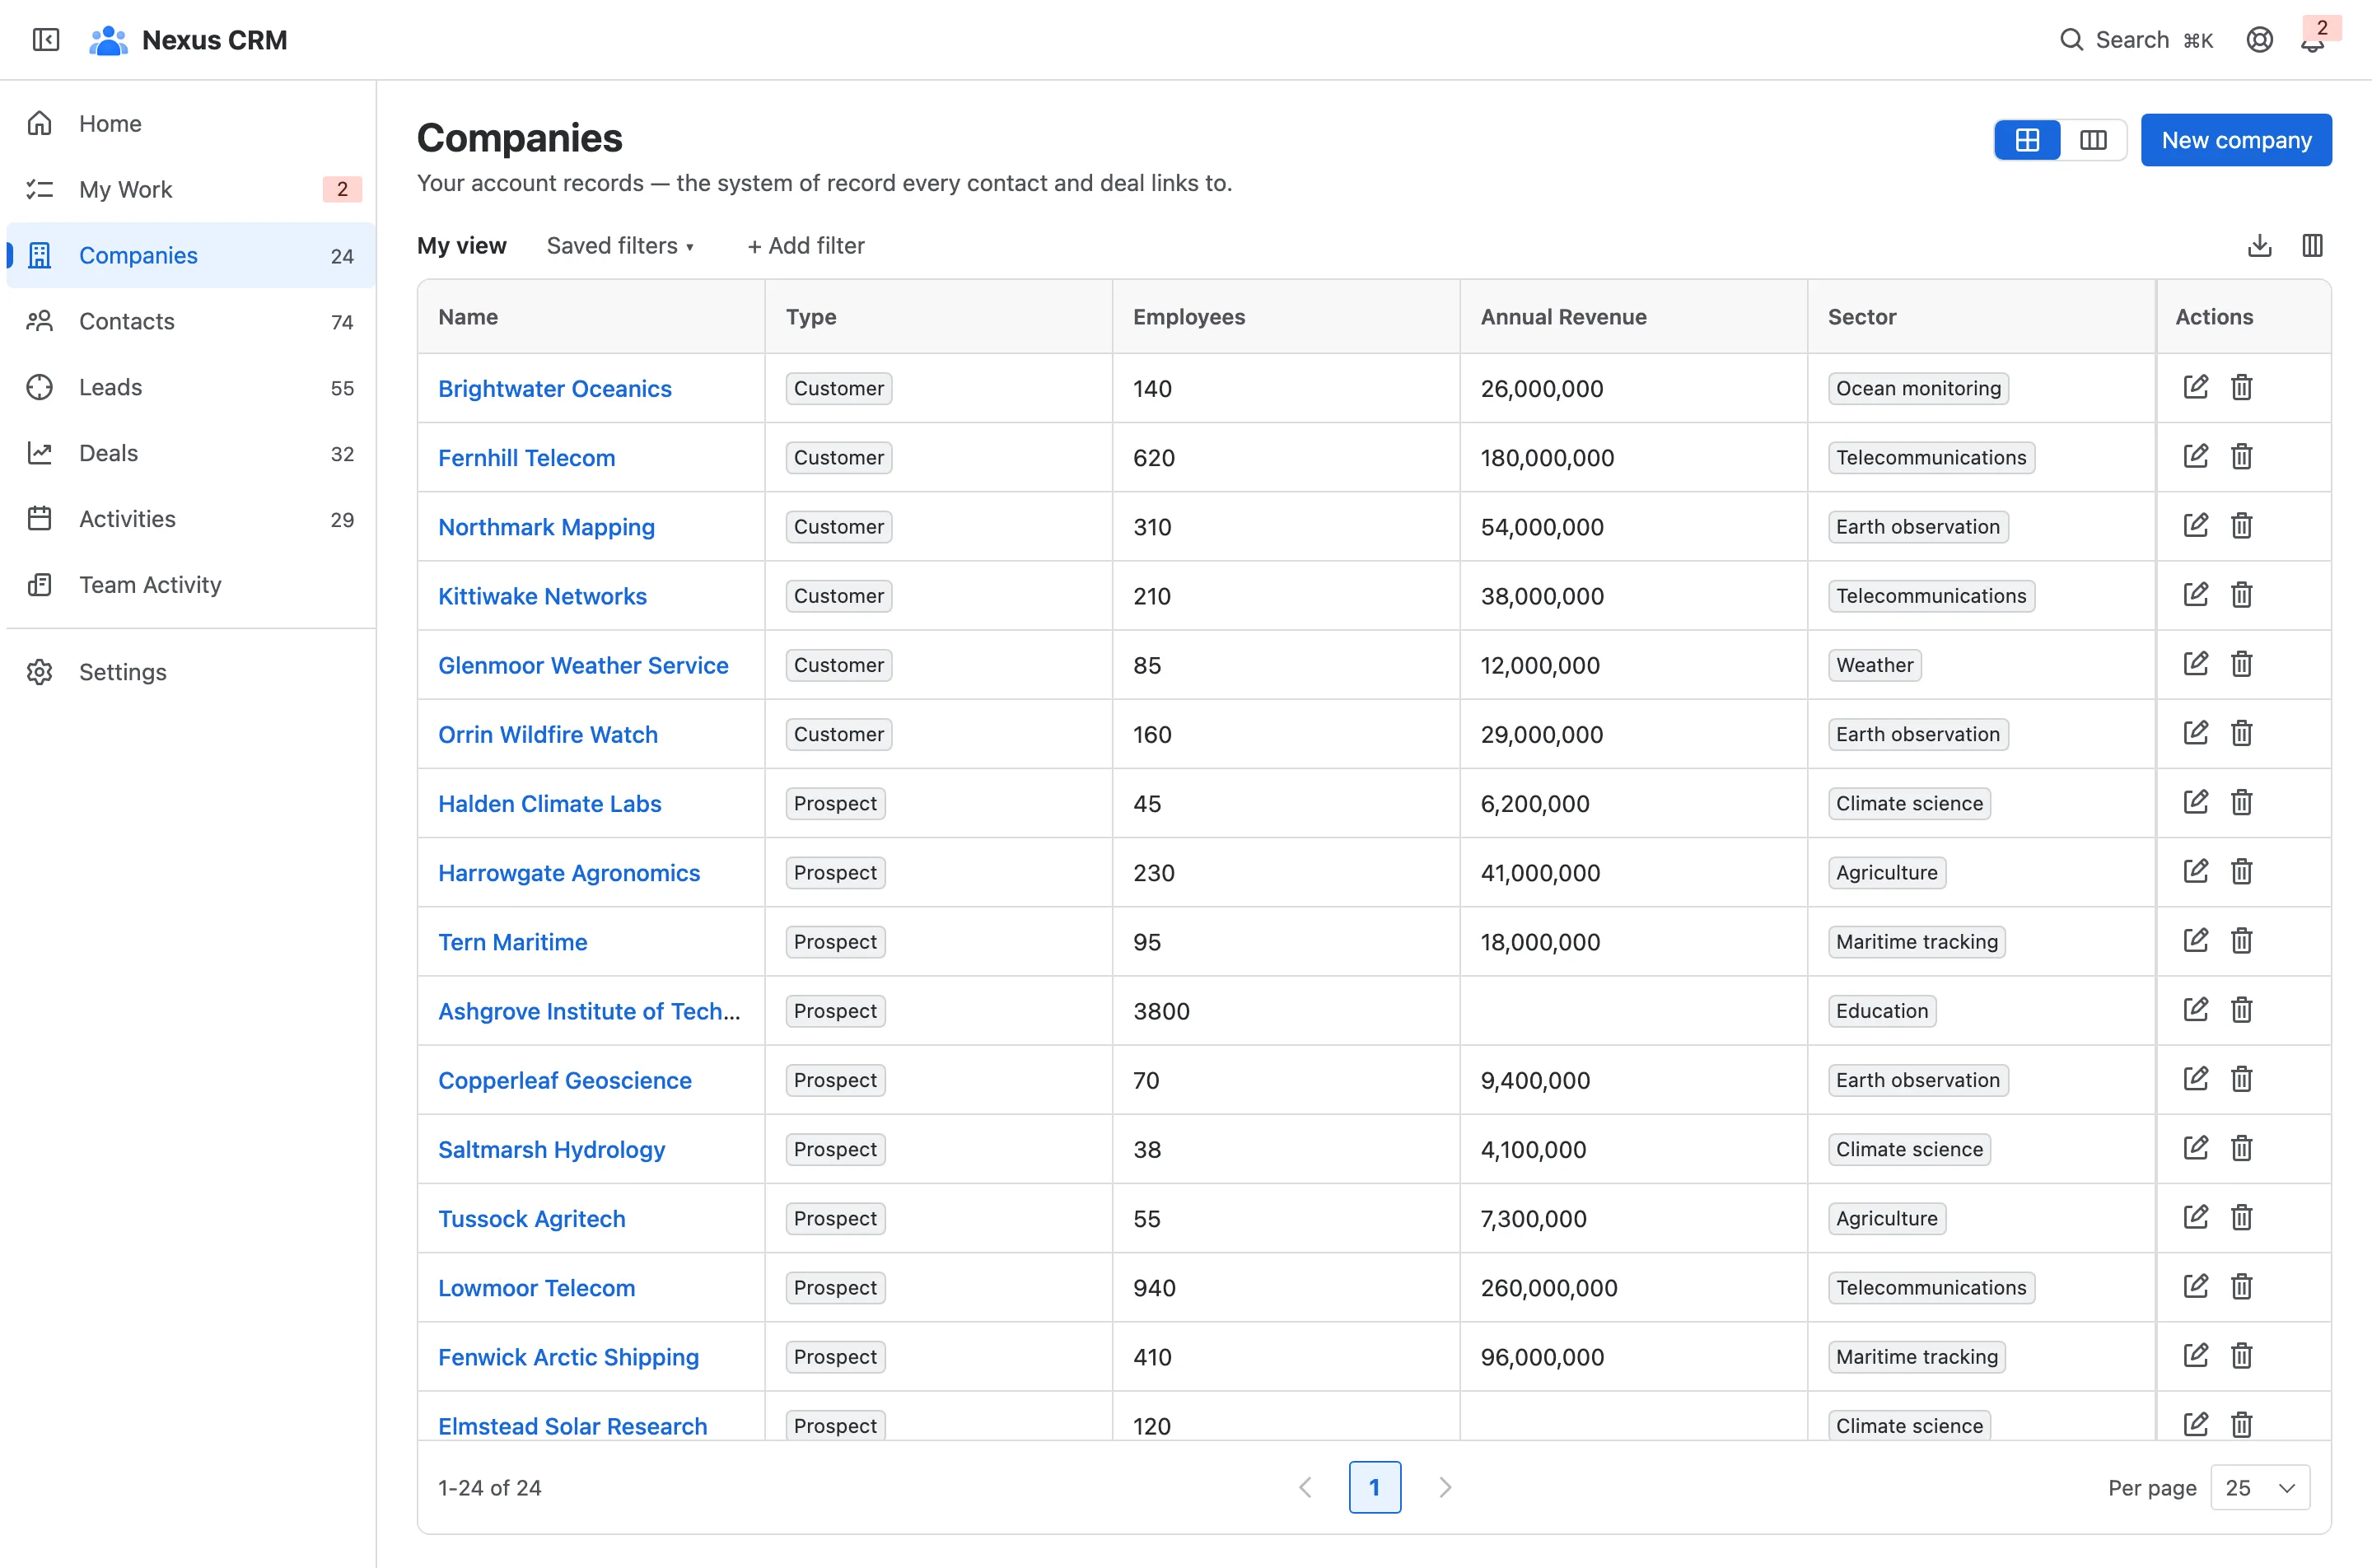This screenshot has width=2372, height=1568.
Task: Open column settings icon above table
Action: coord(2312,245)
